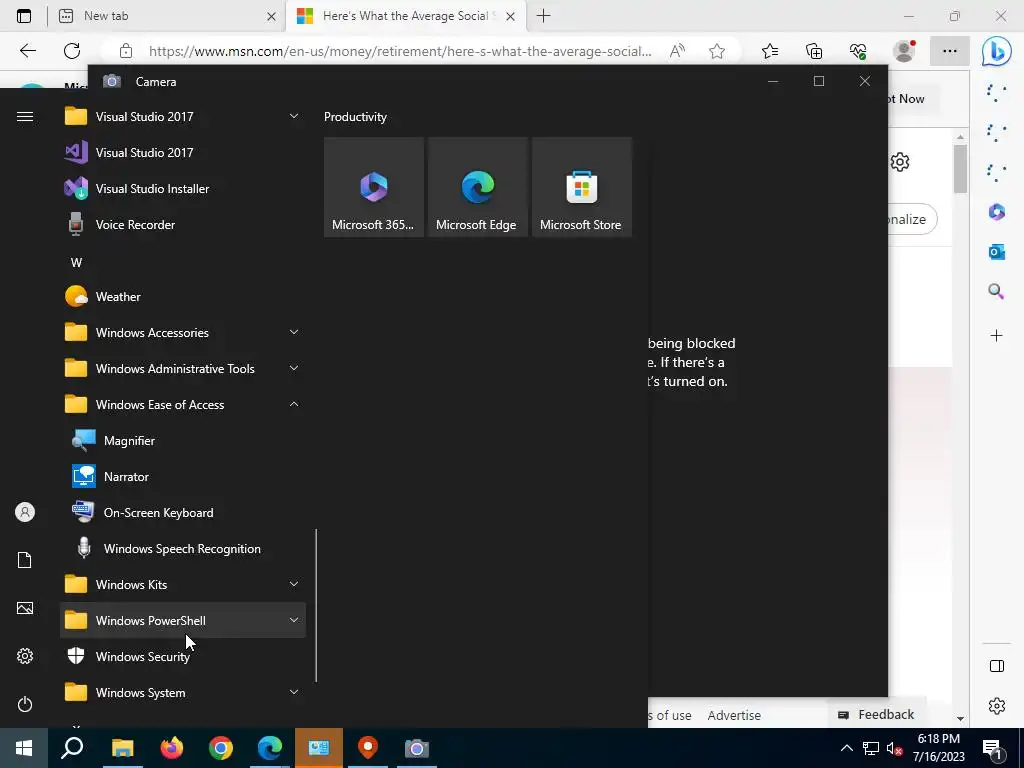Open Bing chat icon in Edge

997,51
